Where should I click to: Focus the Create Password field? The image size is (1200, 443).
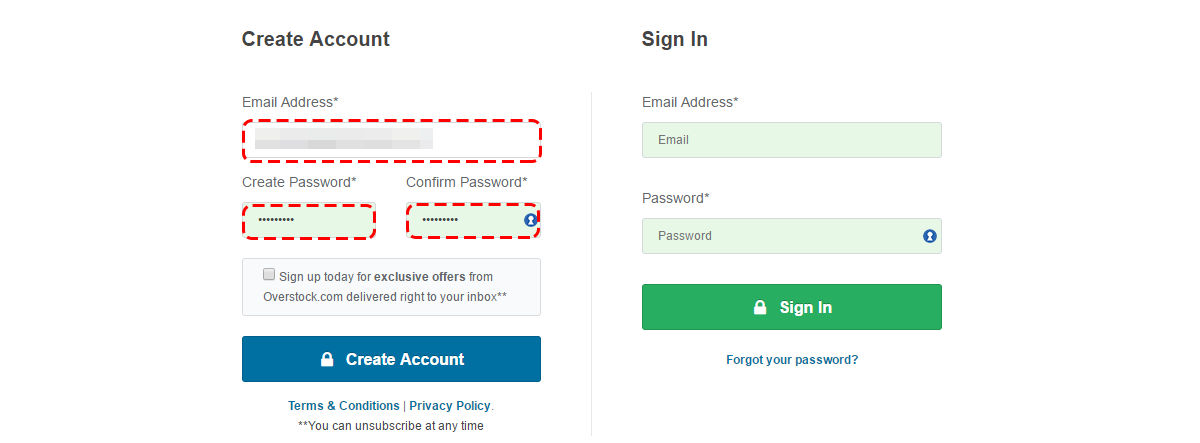pyautogui.click(x=309, y=220)
